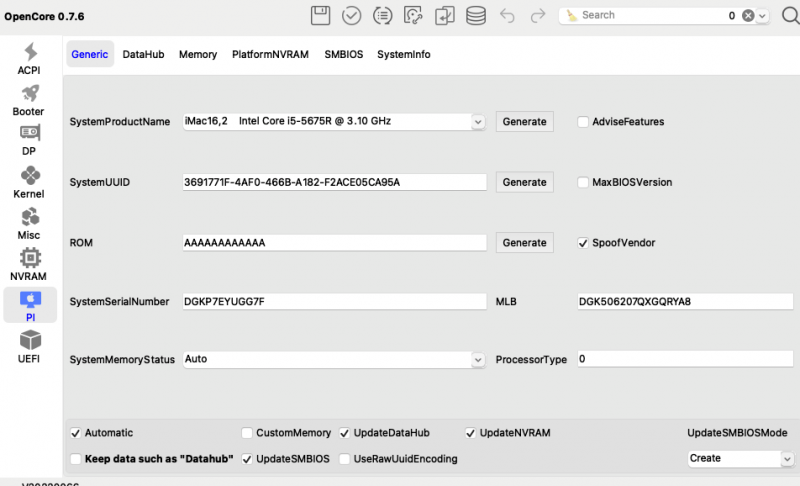
Task: Switch to the SMBIOS tab
Action: [344, 54]
